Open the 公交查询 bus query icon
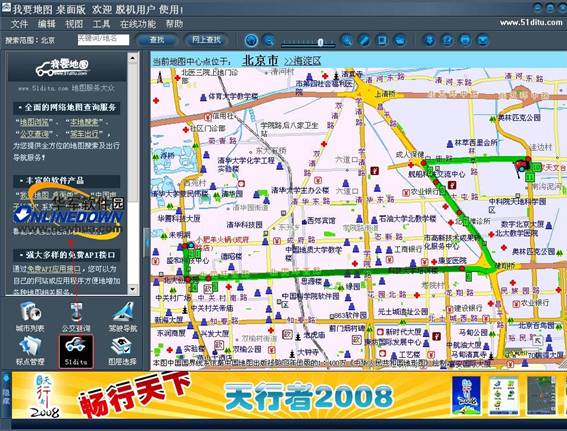 tap(76, 317)
